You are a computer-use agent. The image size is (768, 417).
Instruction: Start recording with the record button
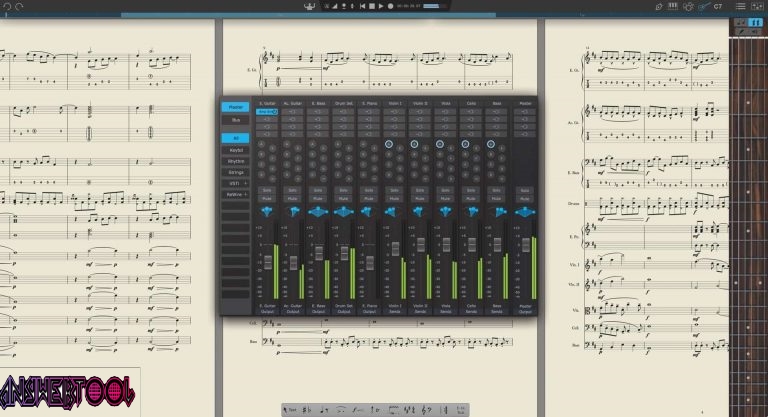(390, 6)
